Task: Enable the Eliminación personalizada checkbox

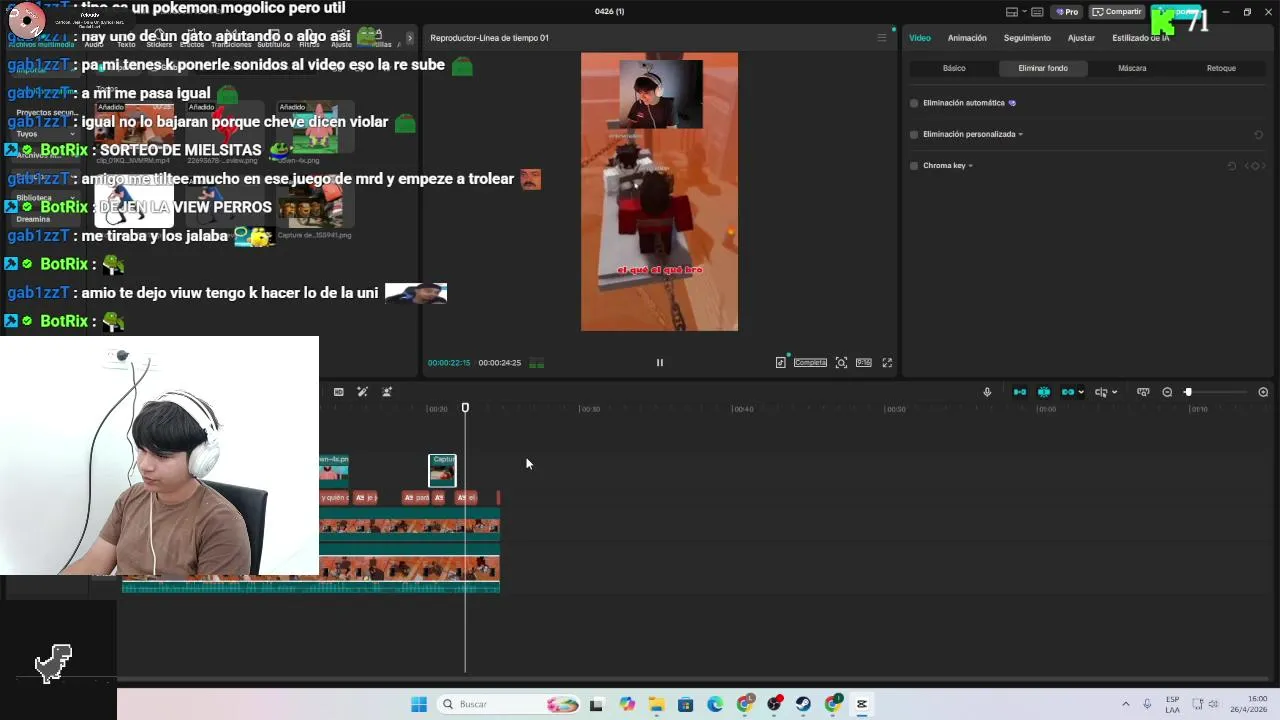Action: point(914,134)
